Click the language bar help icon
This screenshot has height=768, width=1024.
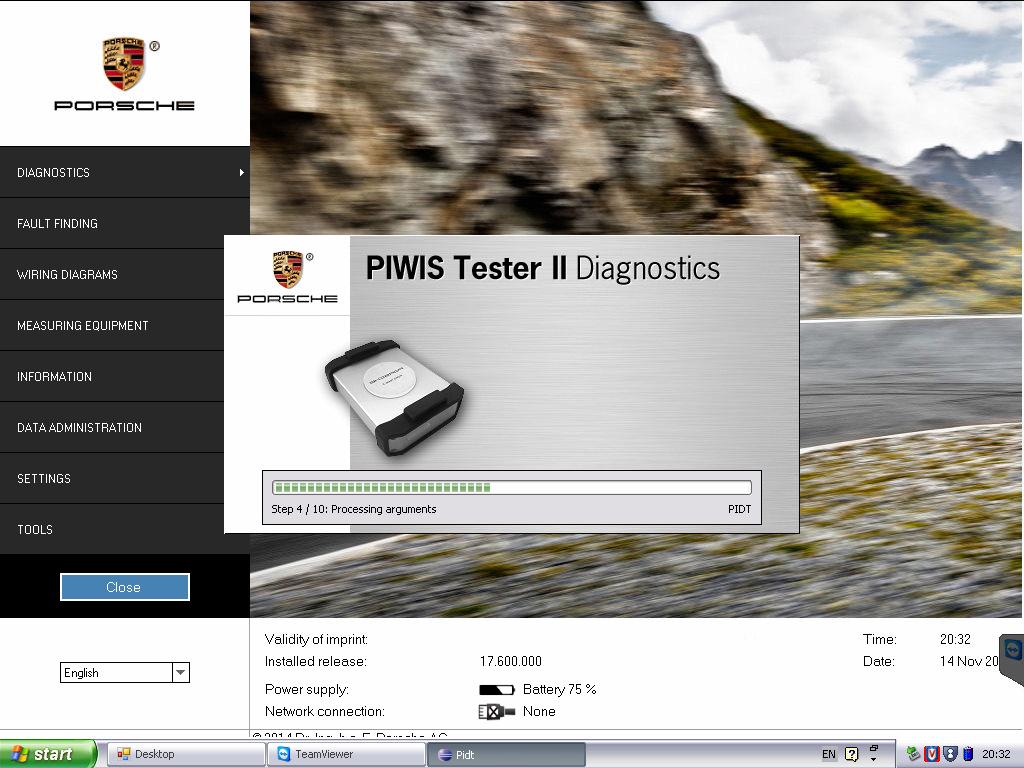coord(852,754)
